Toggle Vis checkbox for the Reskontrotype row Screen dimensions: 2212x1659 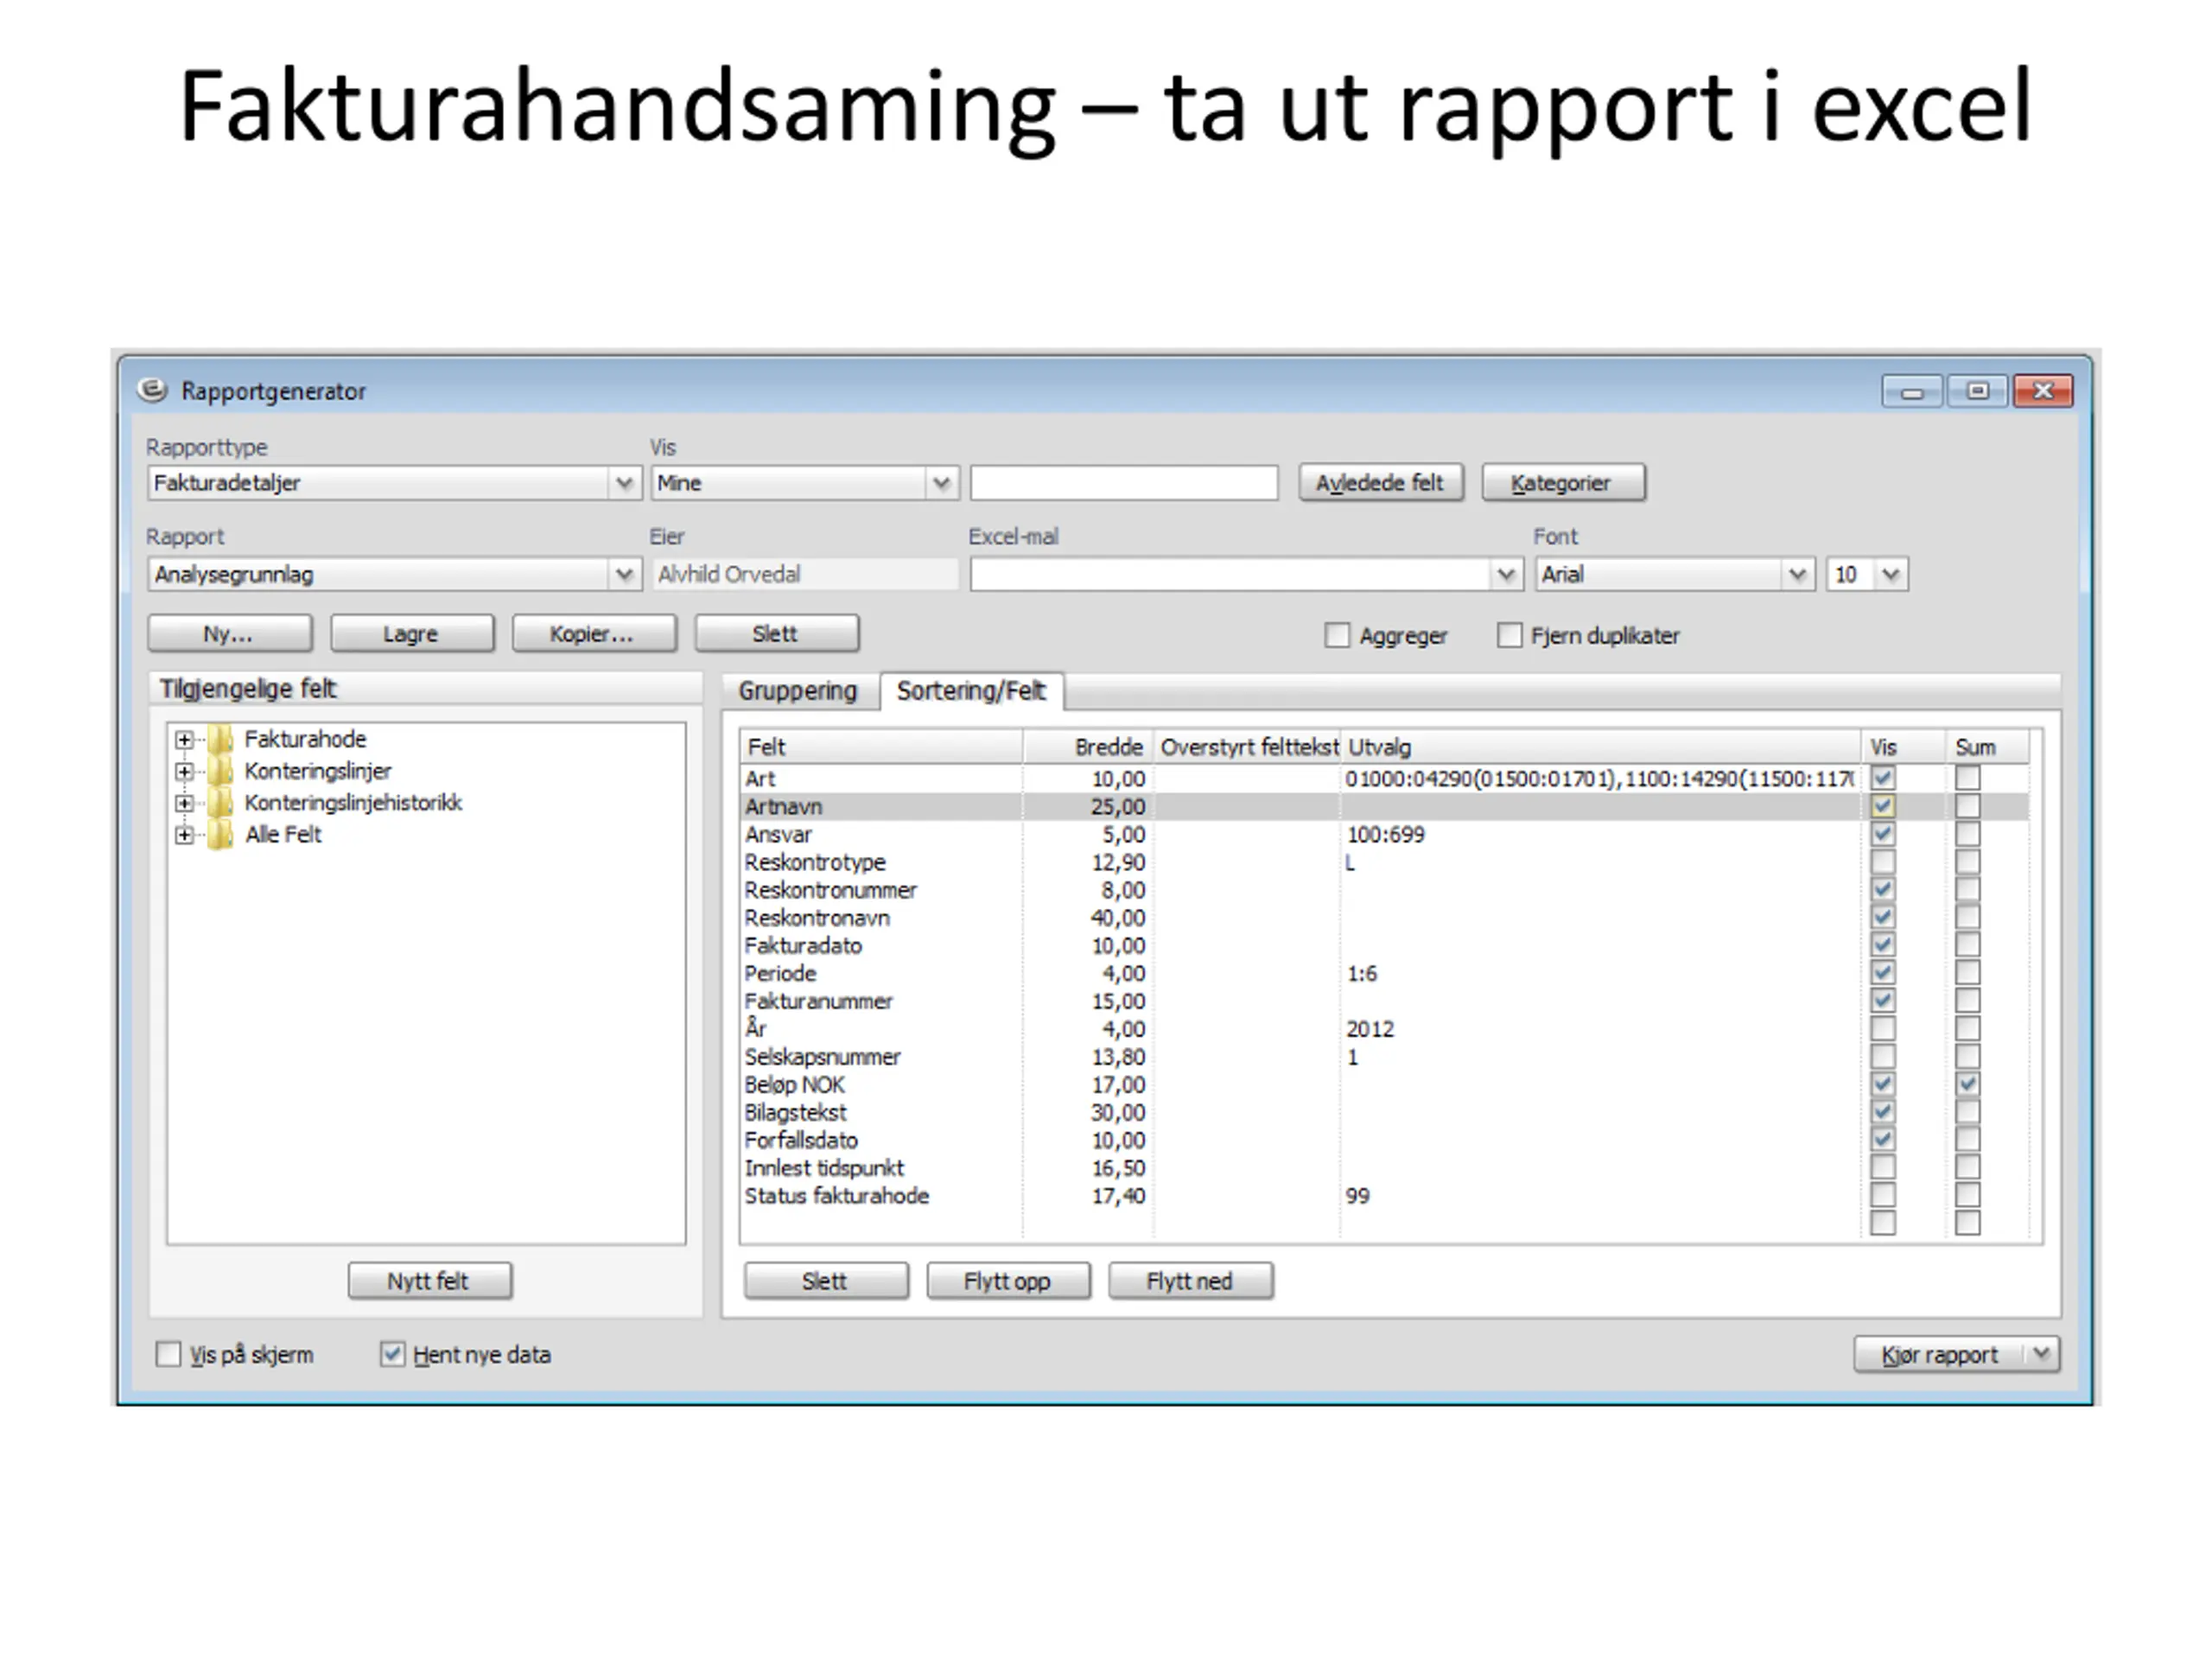coord(1883,862)
